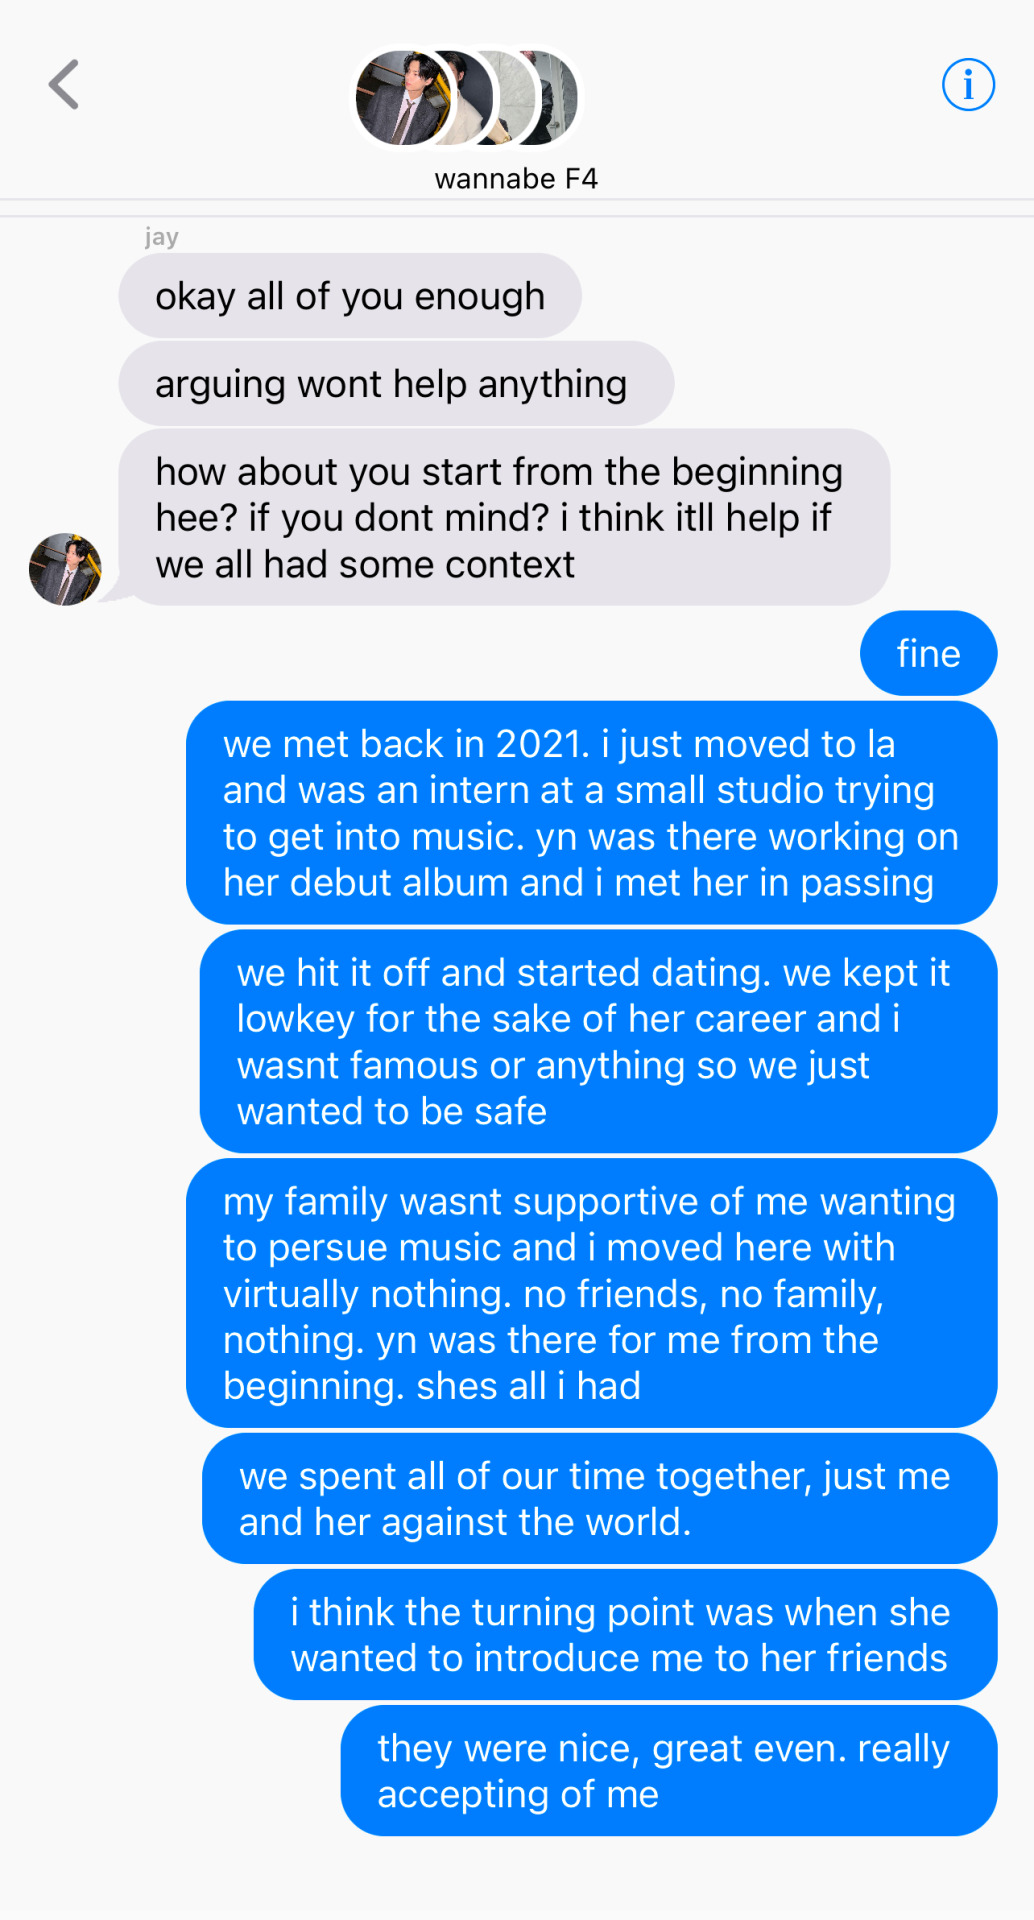Tap the back chevron arrow

[64, 84]
